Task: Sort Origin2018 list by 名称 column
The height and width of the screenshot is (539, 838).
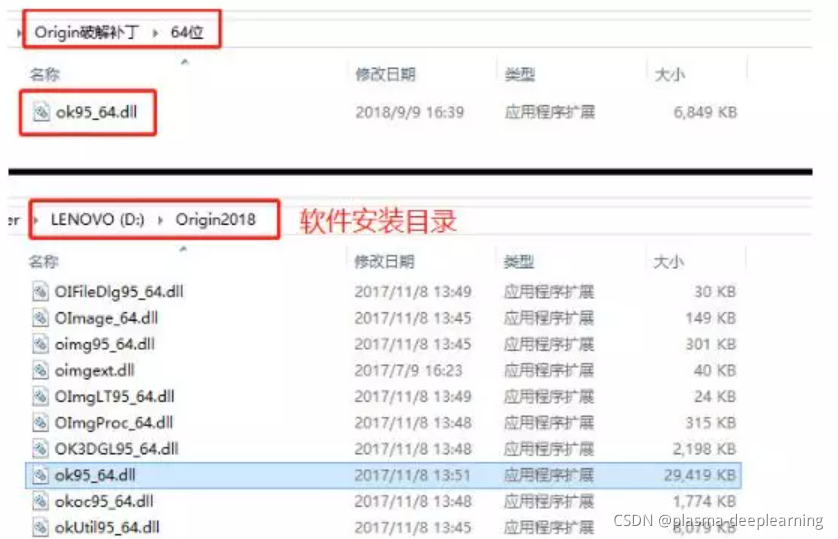Action: coord(44,261)
